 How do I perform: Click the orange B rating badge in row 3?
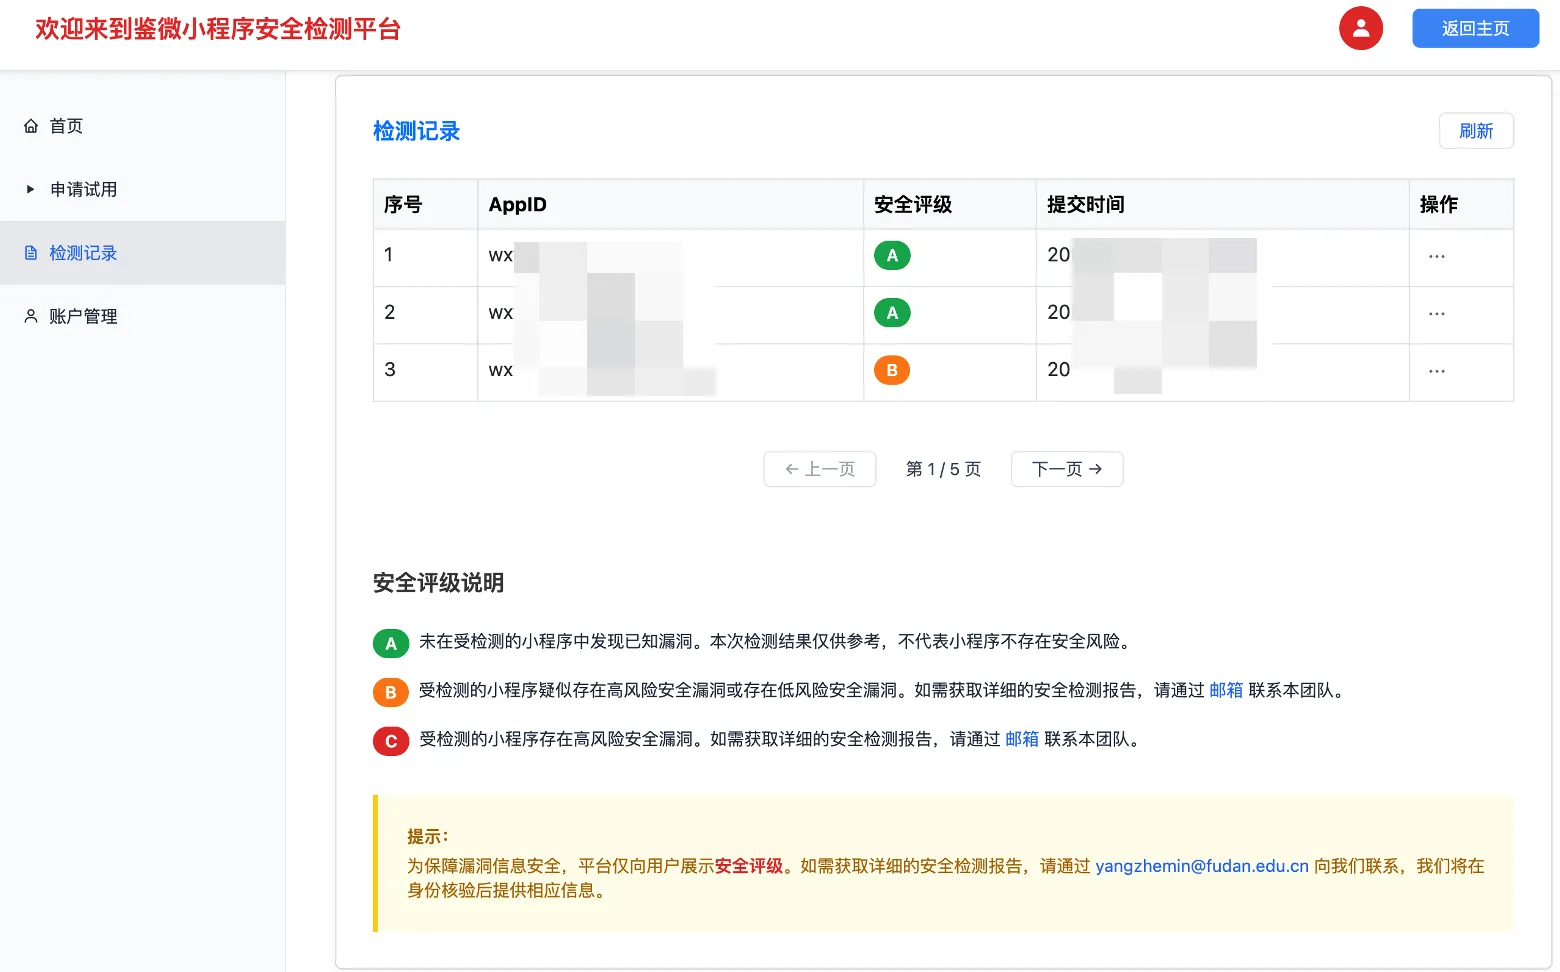[x=892, y=370]
